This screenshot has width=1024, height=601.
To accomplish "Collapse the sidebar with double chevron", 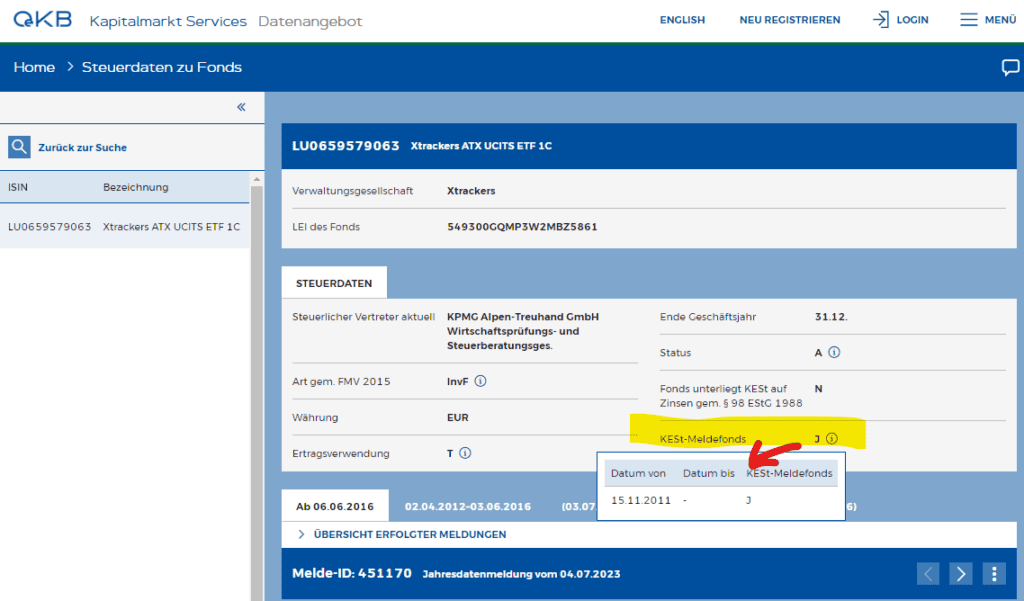I will coord(241,107).
